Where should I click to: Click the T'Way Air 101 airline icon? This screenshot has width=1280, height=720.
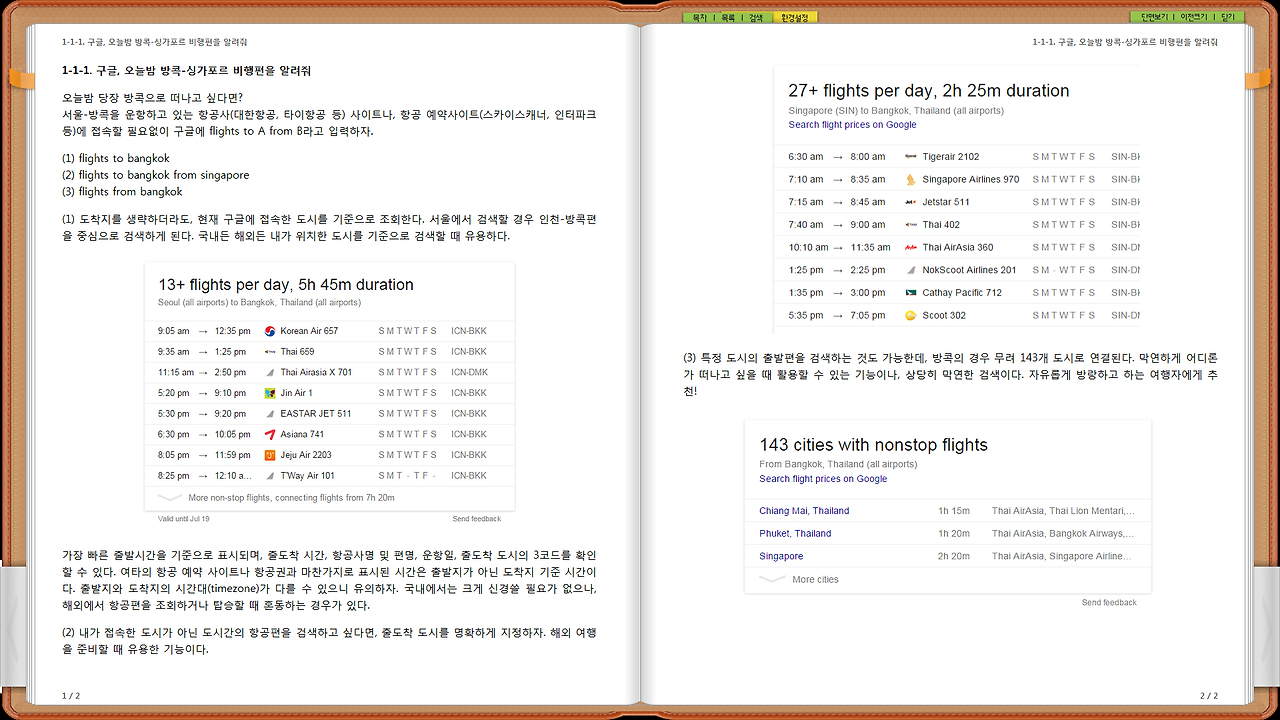coord(270,476)
